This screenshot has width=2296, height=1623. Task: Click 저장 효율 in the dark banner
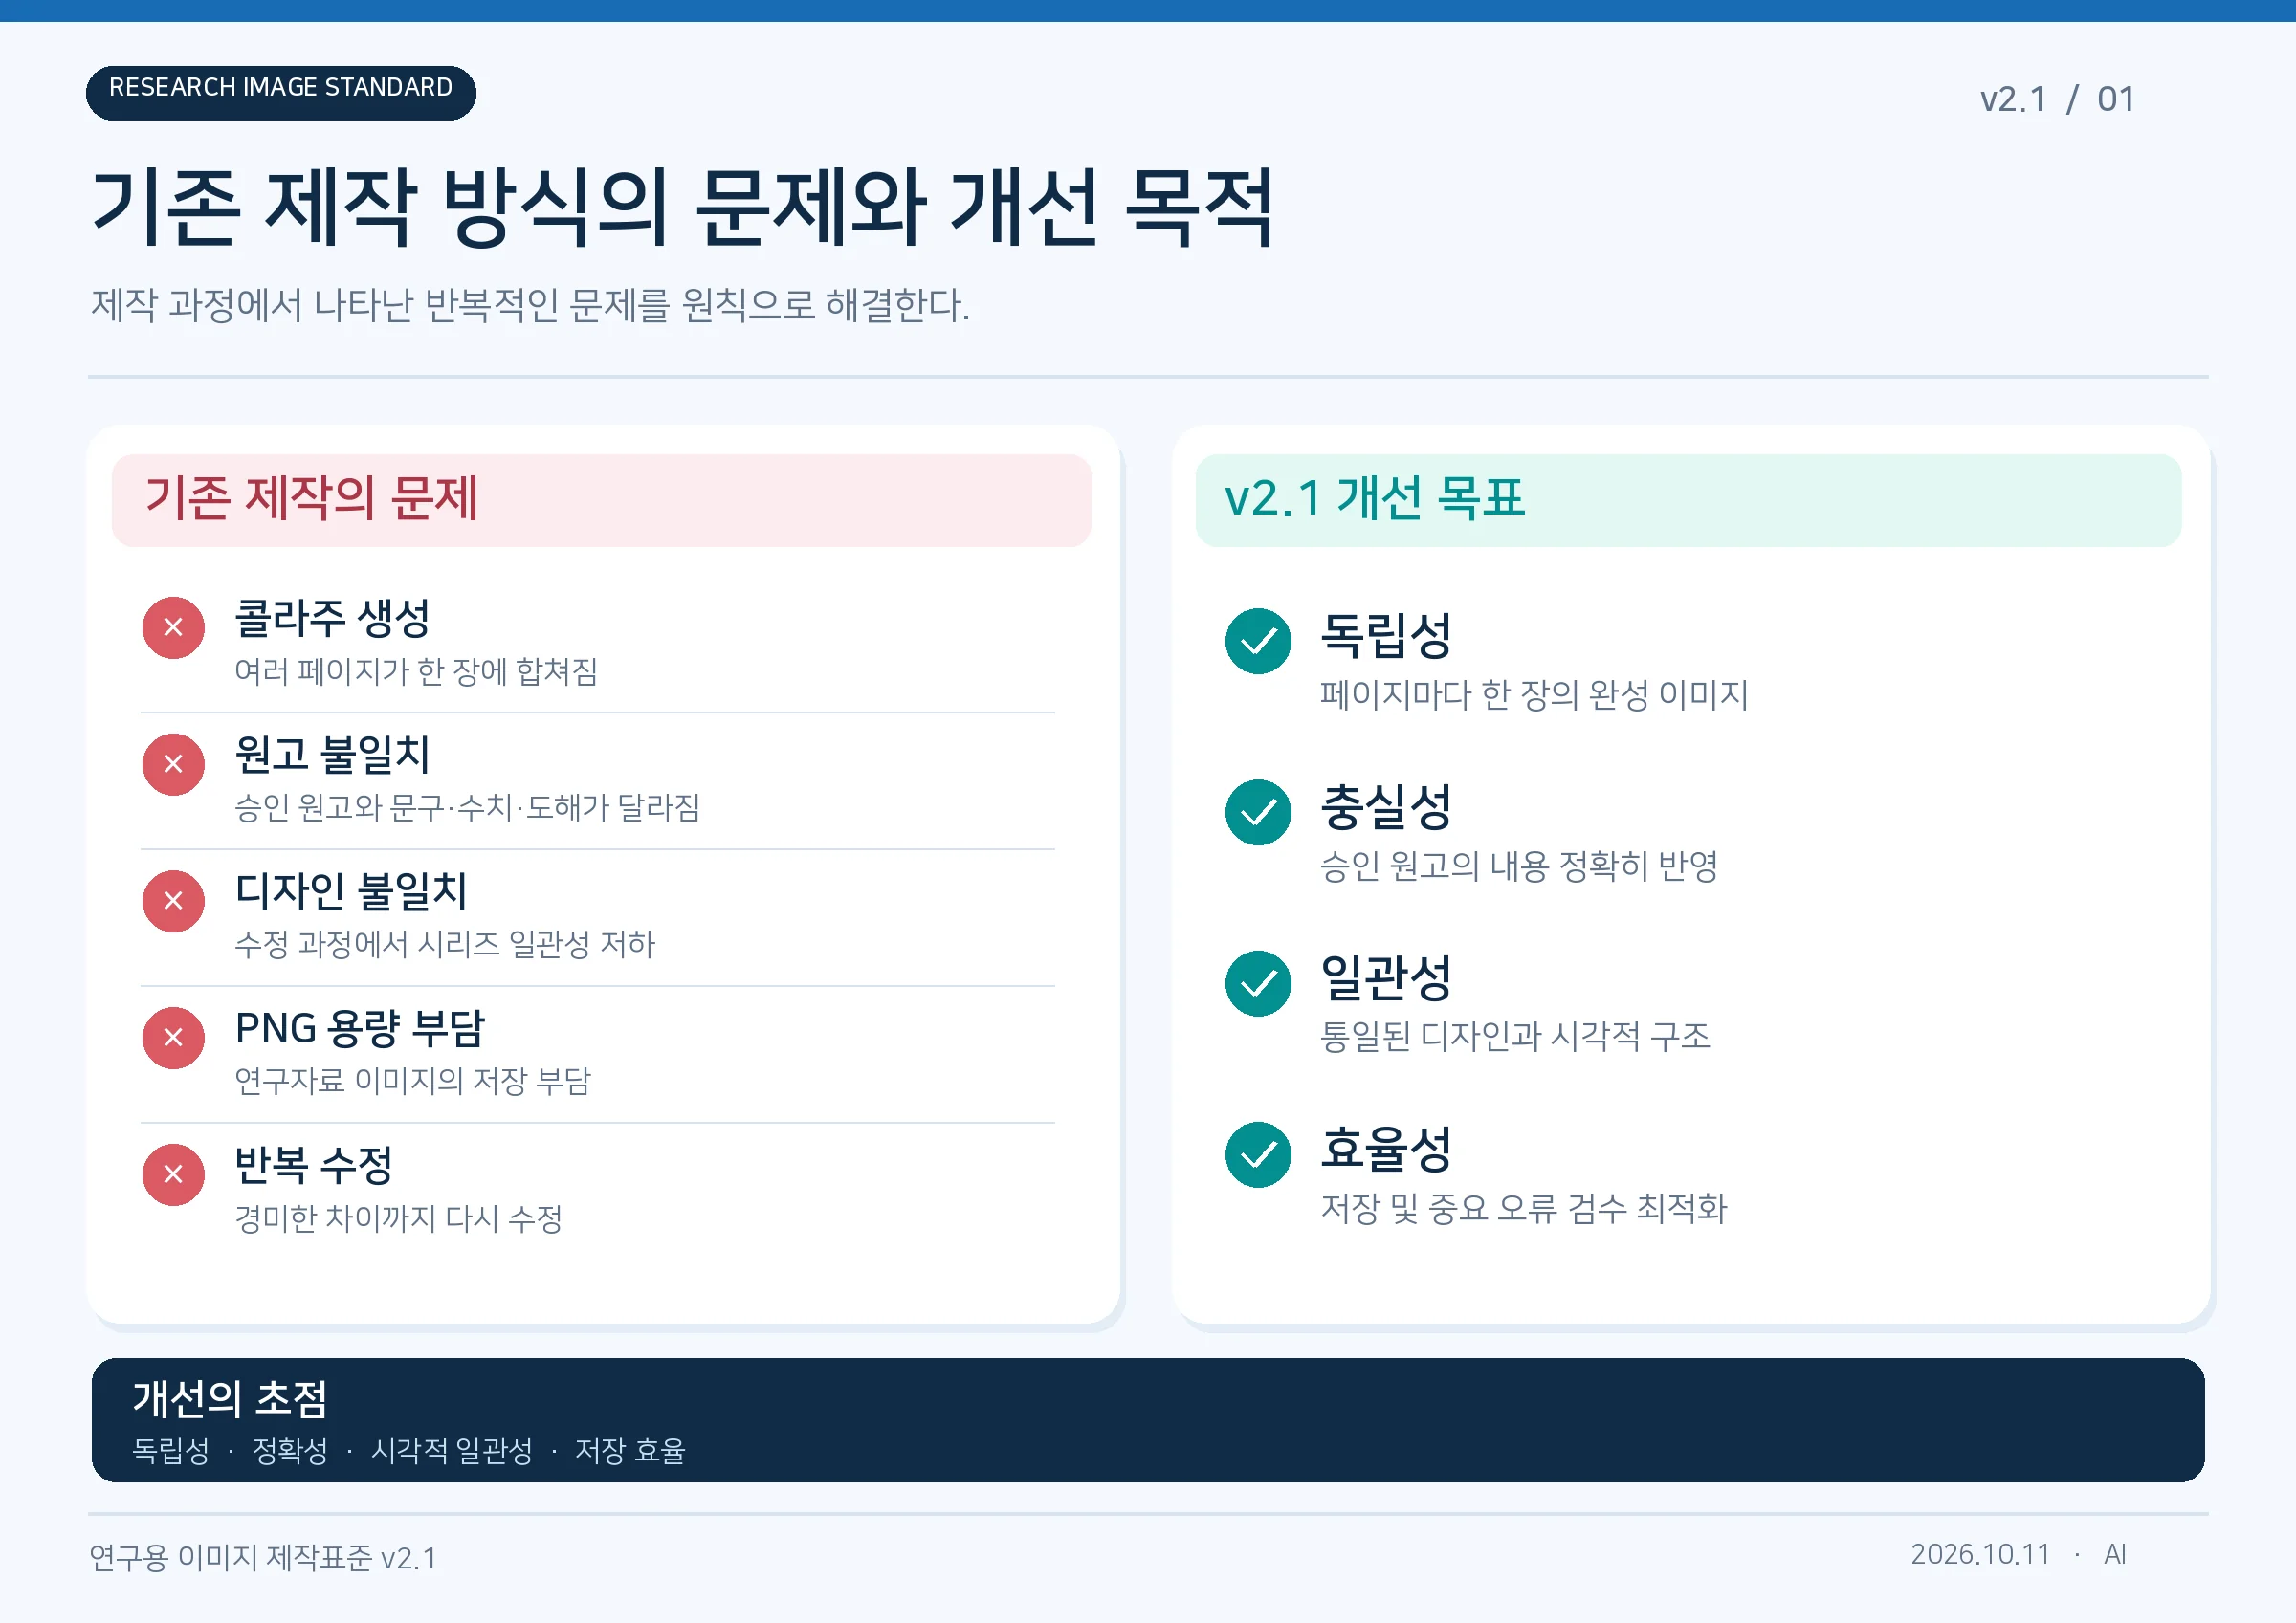(x=630, y=1451)
